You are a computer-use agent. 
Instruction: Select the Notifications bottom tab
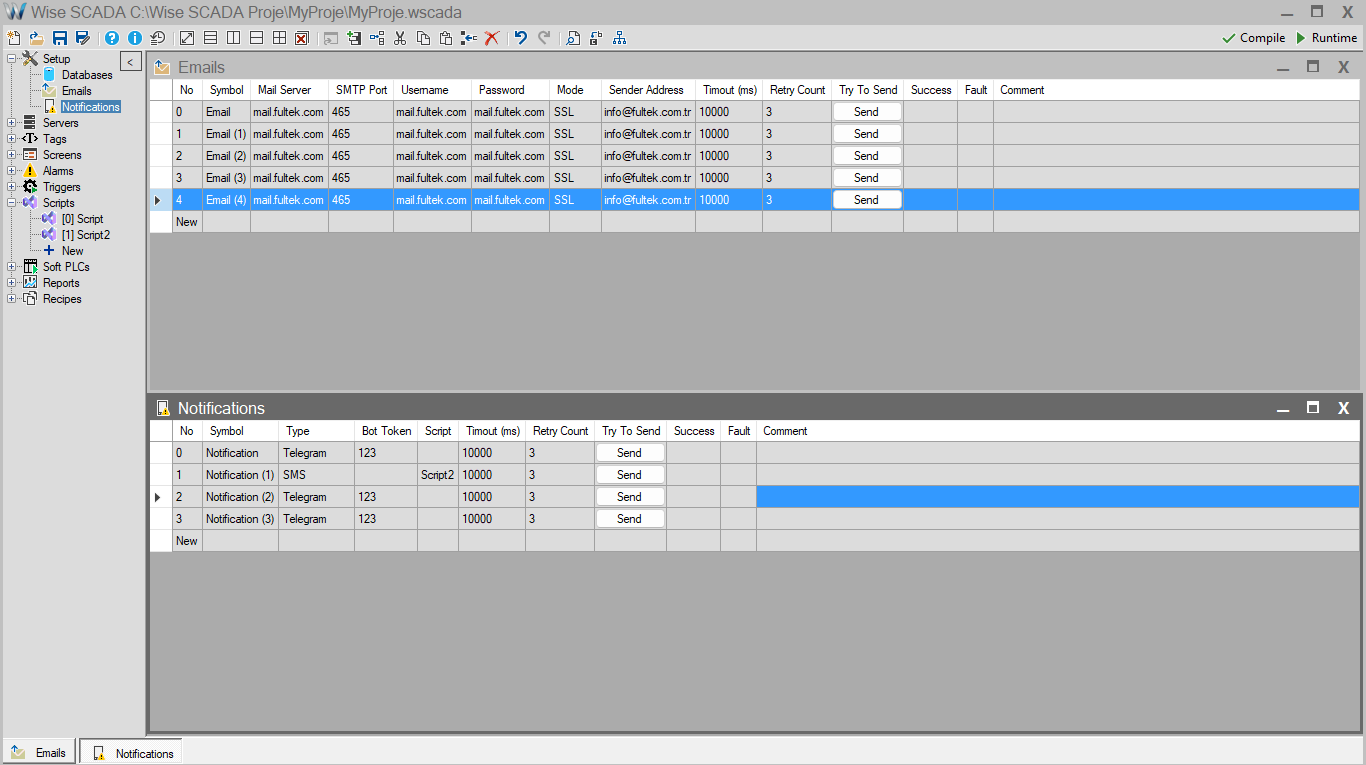click(132, 753)
